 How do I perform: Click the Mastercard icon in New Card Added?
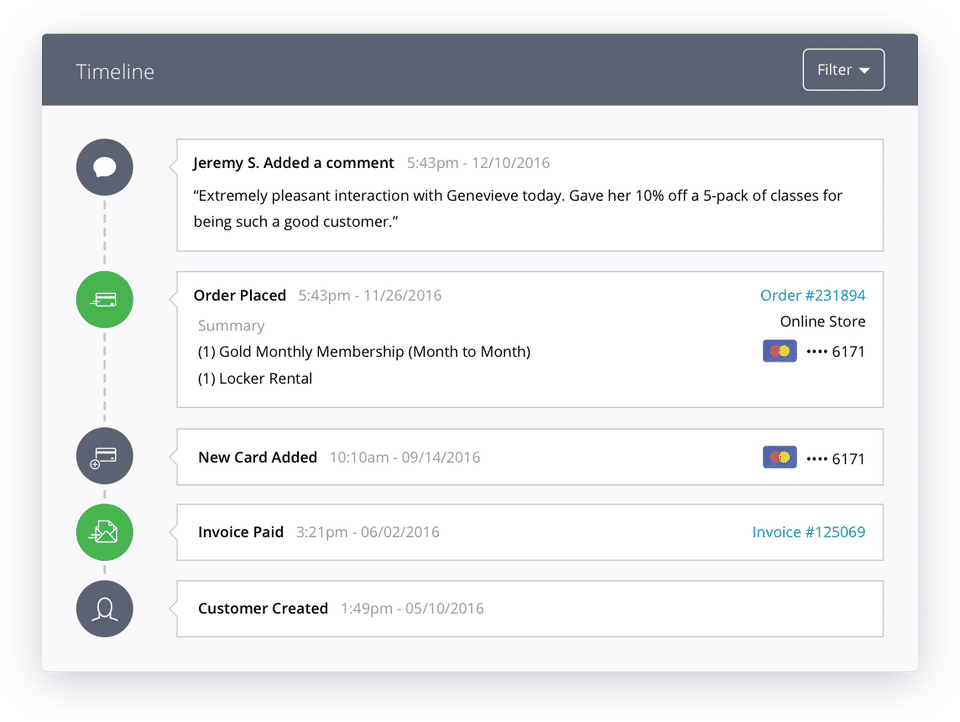pyautogui.click(x=779, y=457)
